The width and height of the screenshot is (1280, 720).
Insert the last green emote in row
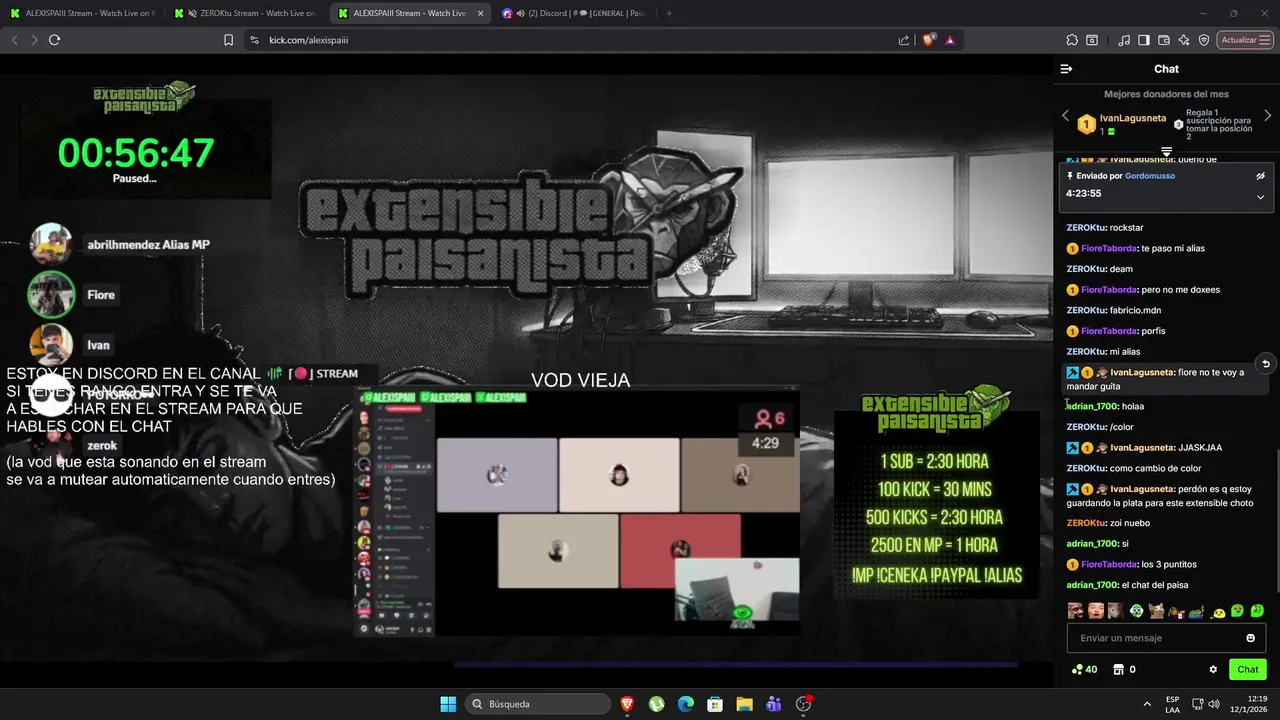point(1257,610)
